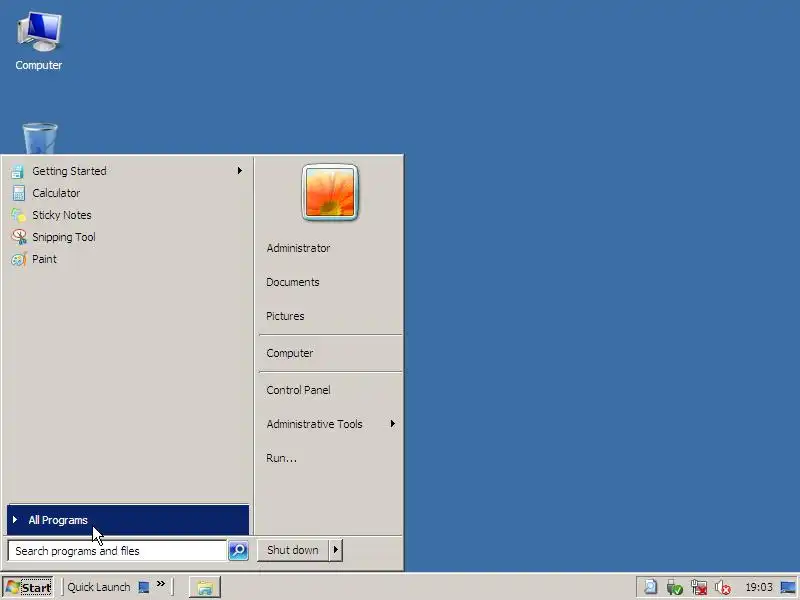Image resolution: width=800 pixels, height=600 pixels.
Task: Click the Quick Launch toolbar label
Action: pos(99,587)
